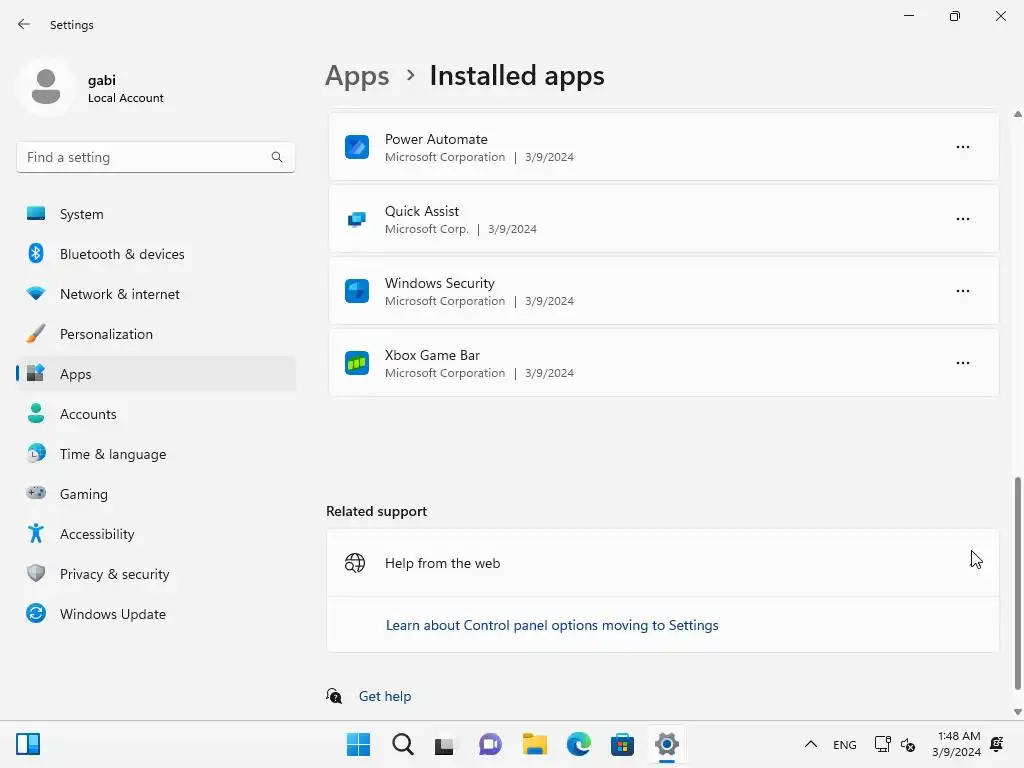Click the Get help link
The image size is (1024, 768).
coord(385,696)
